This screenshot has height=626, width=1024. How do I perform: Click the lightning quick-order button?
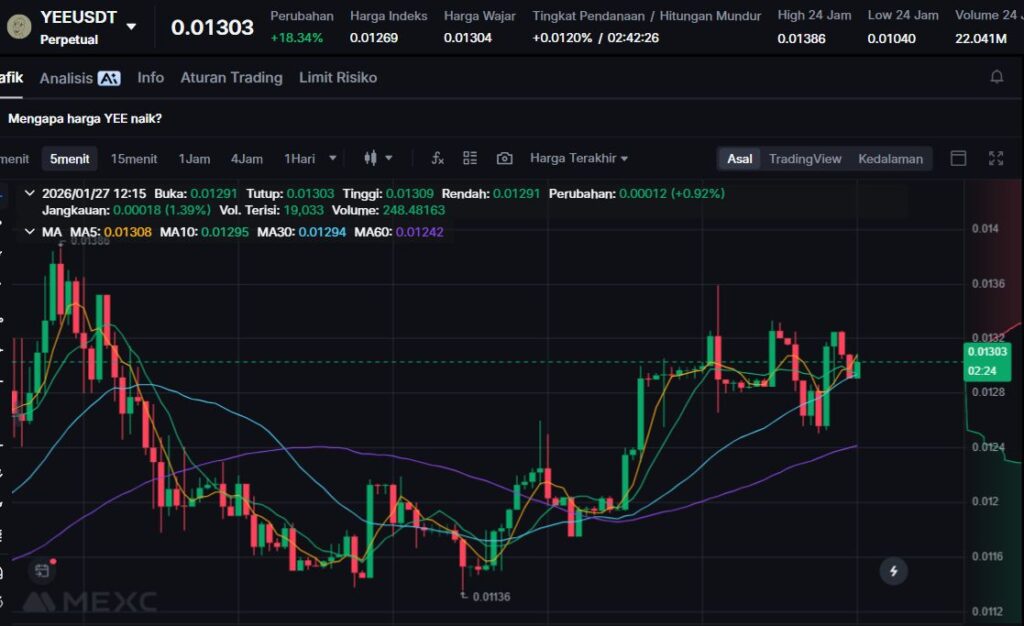tap(893, 571)
